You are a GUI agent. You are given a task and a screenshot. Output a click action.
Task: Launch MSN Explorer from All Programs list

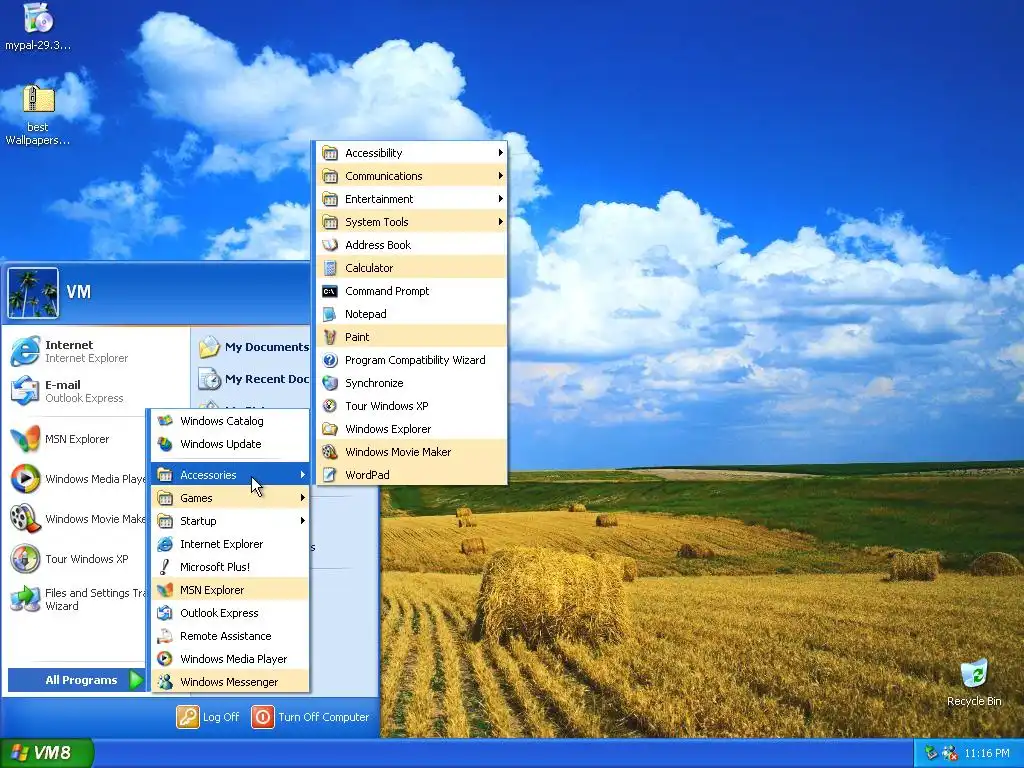[x=230, y=590]
